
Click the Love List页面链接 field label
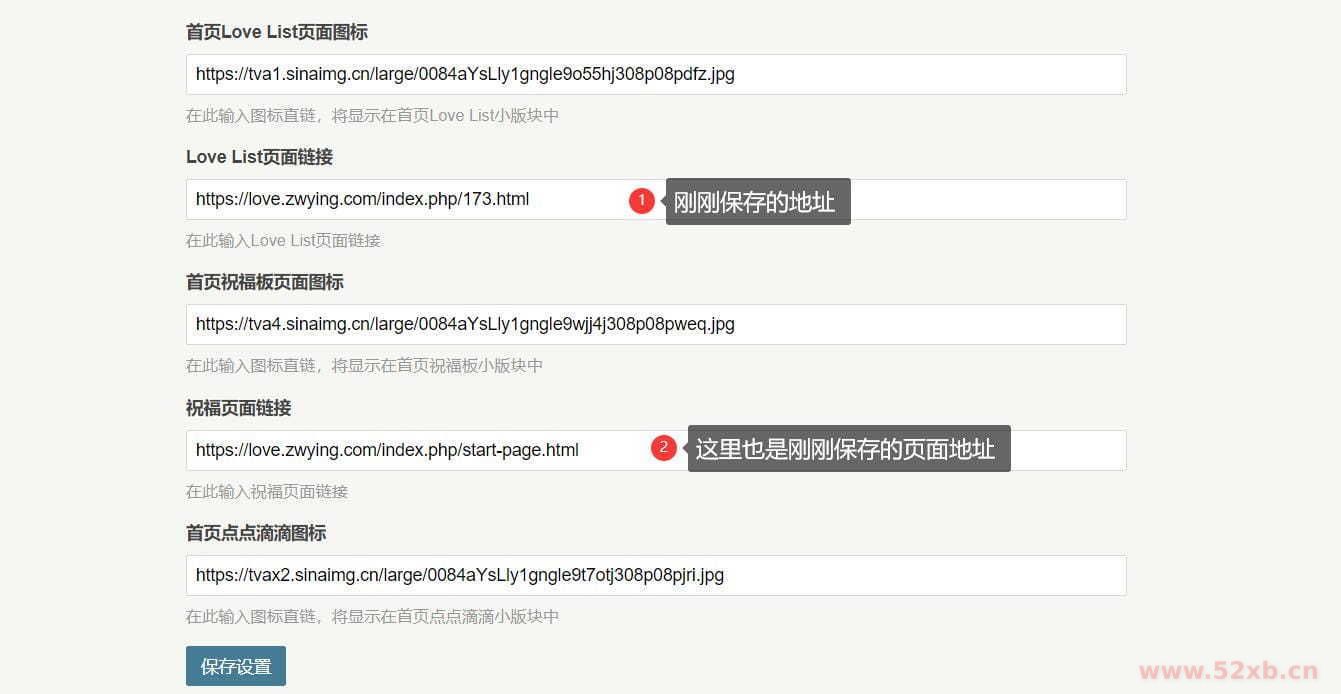[259, 157]
